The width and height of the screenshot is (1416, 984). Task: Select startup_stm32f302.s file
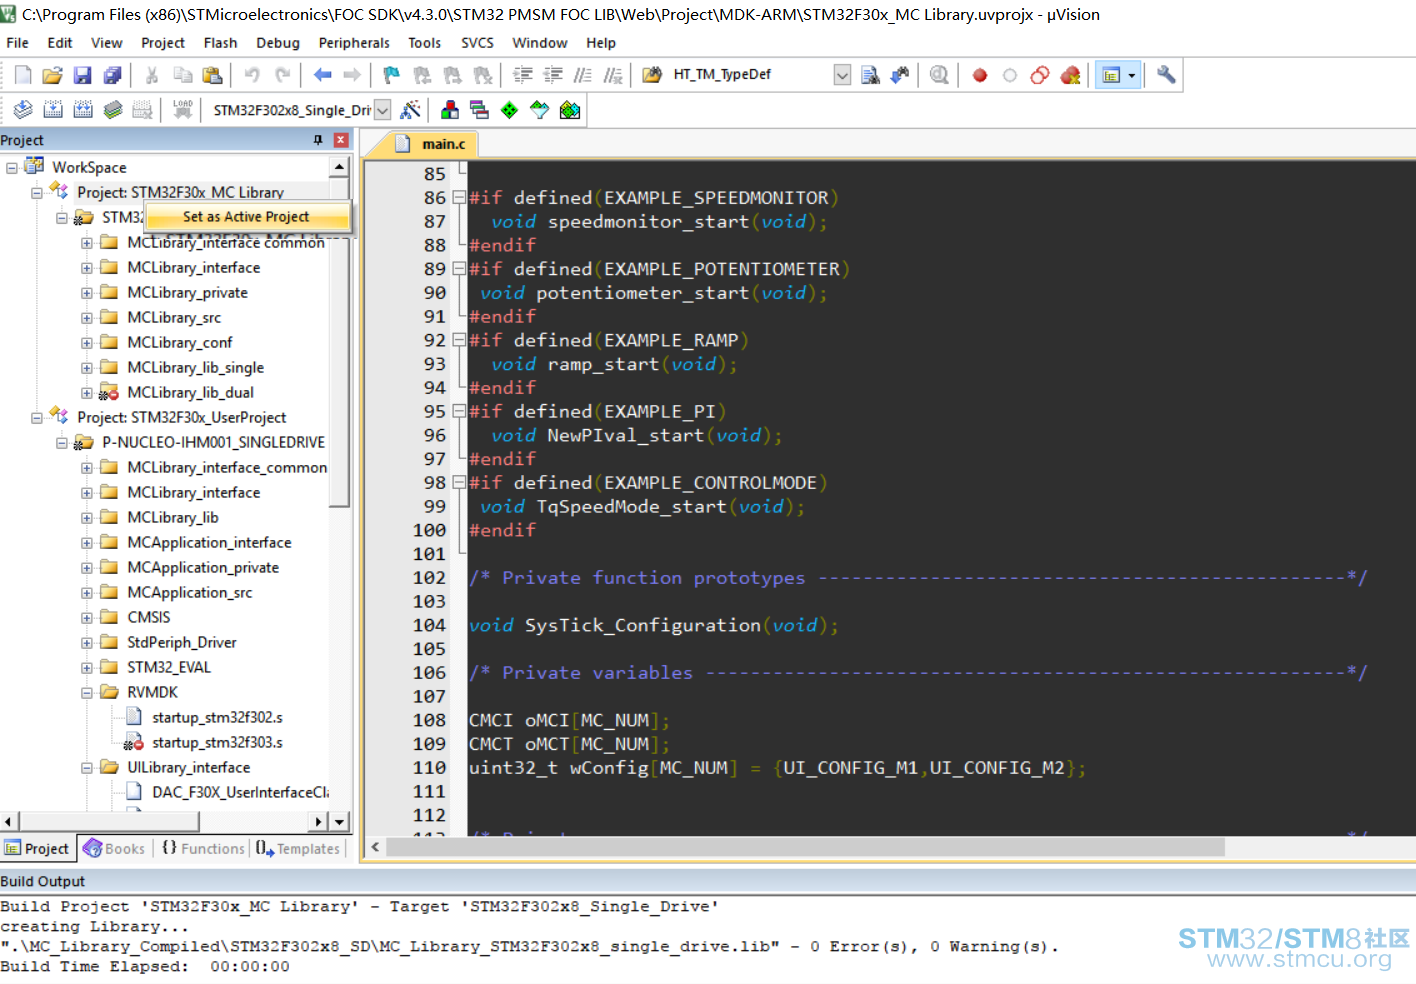coord(217,718)
